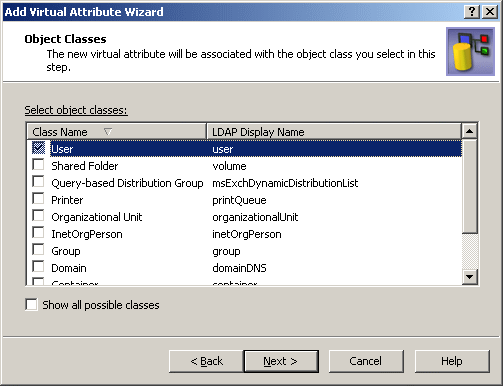Sort by LDAP Display Name column header

coord(334,132)
